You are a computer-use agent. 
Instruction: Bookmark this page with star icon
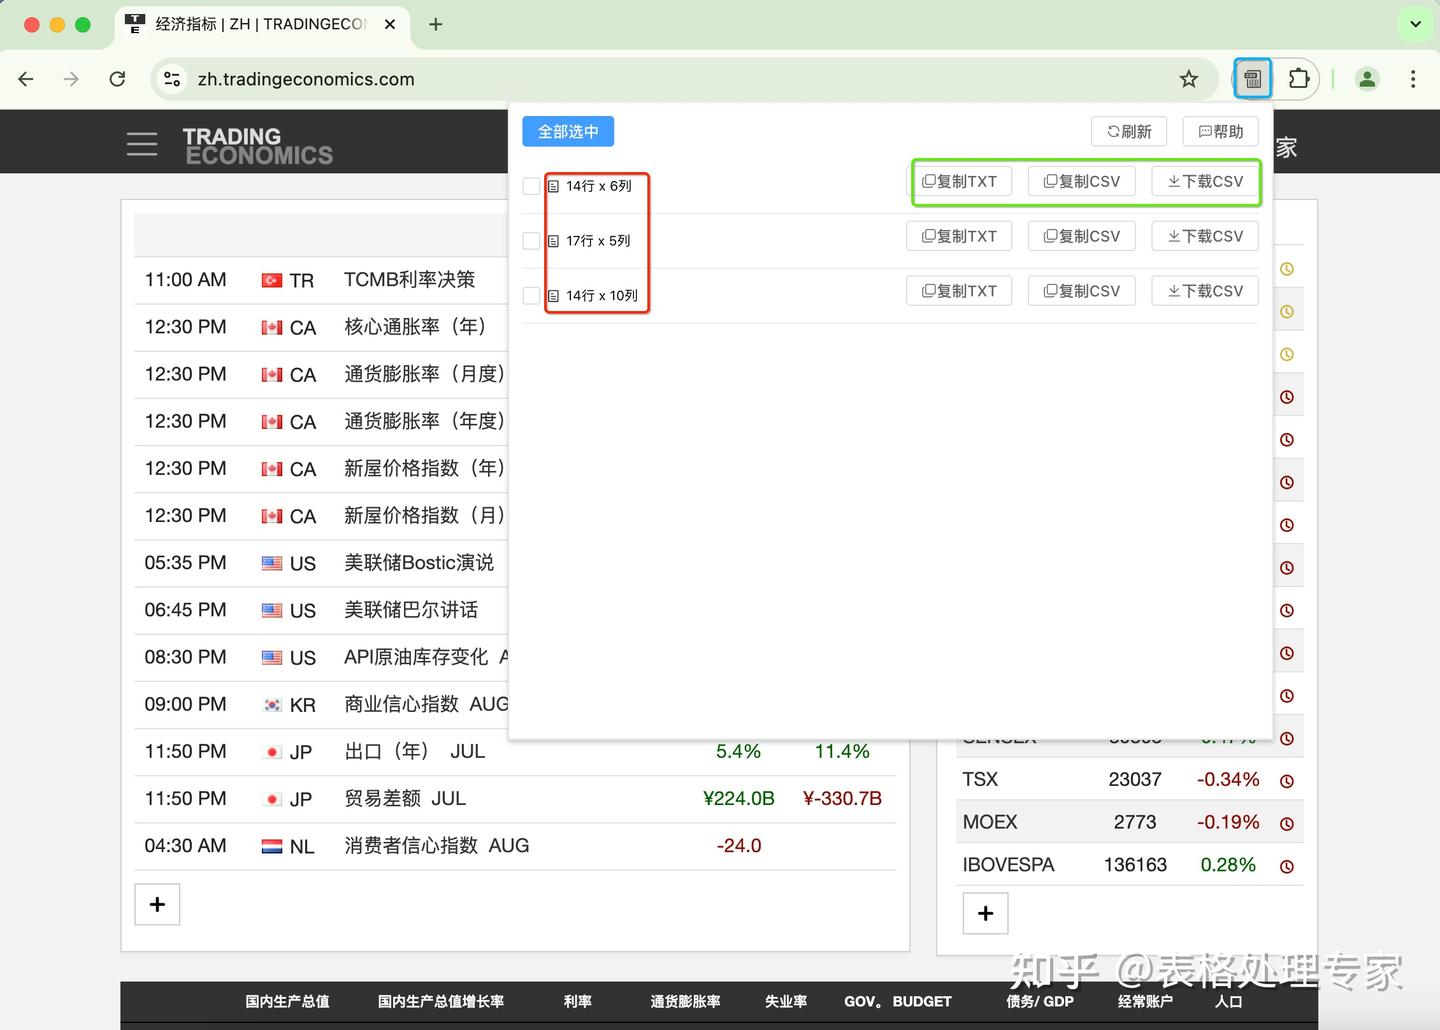click(x=1188, y=79)
